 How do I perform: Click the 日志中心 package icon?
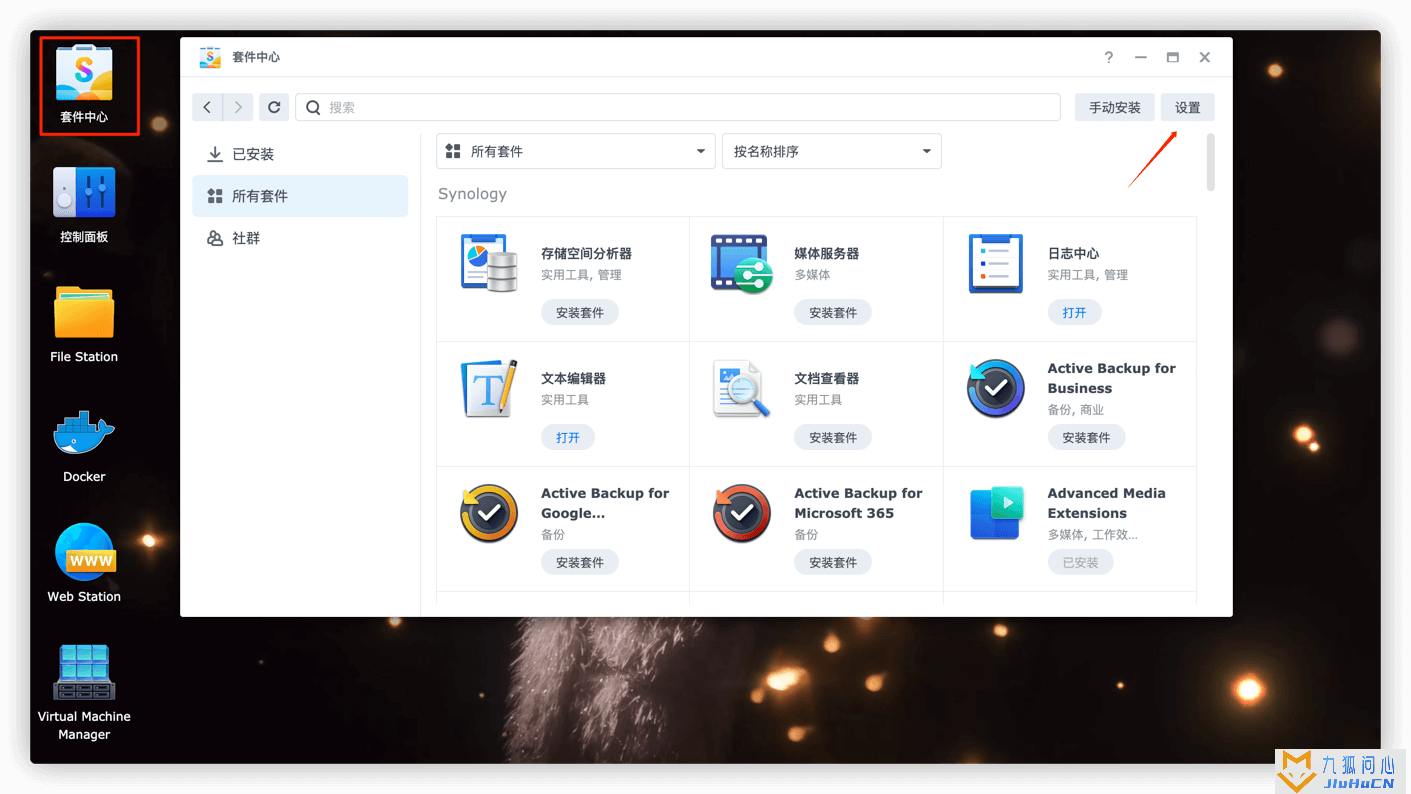tap(995, 263)
